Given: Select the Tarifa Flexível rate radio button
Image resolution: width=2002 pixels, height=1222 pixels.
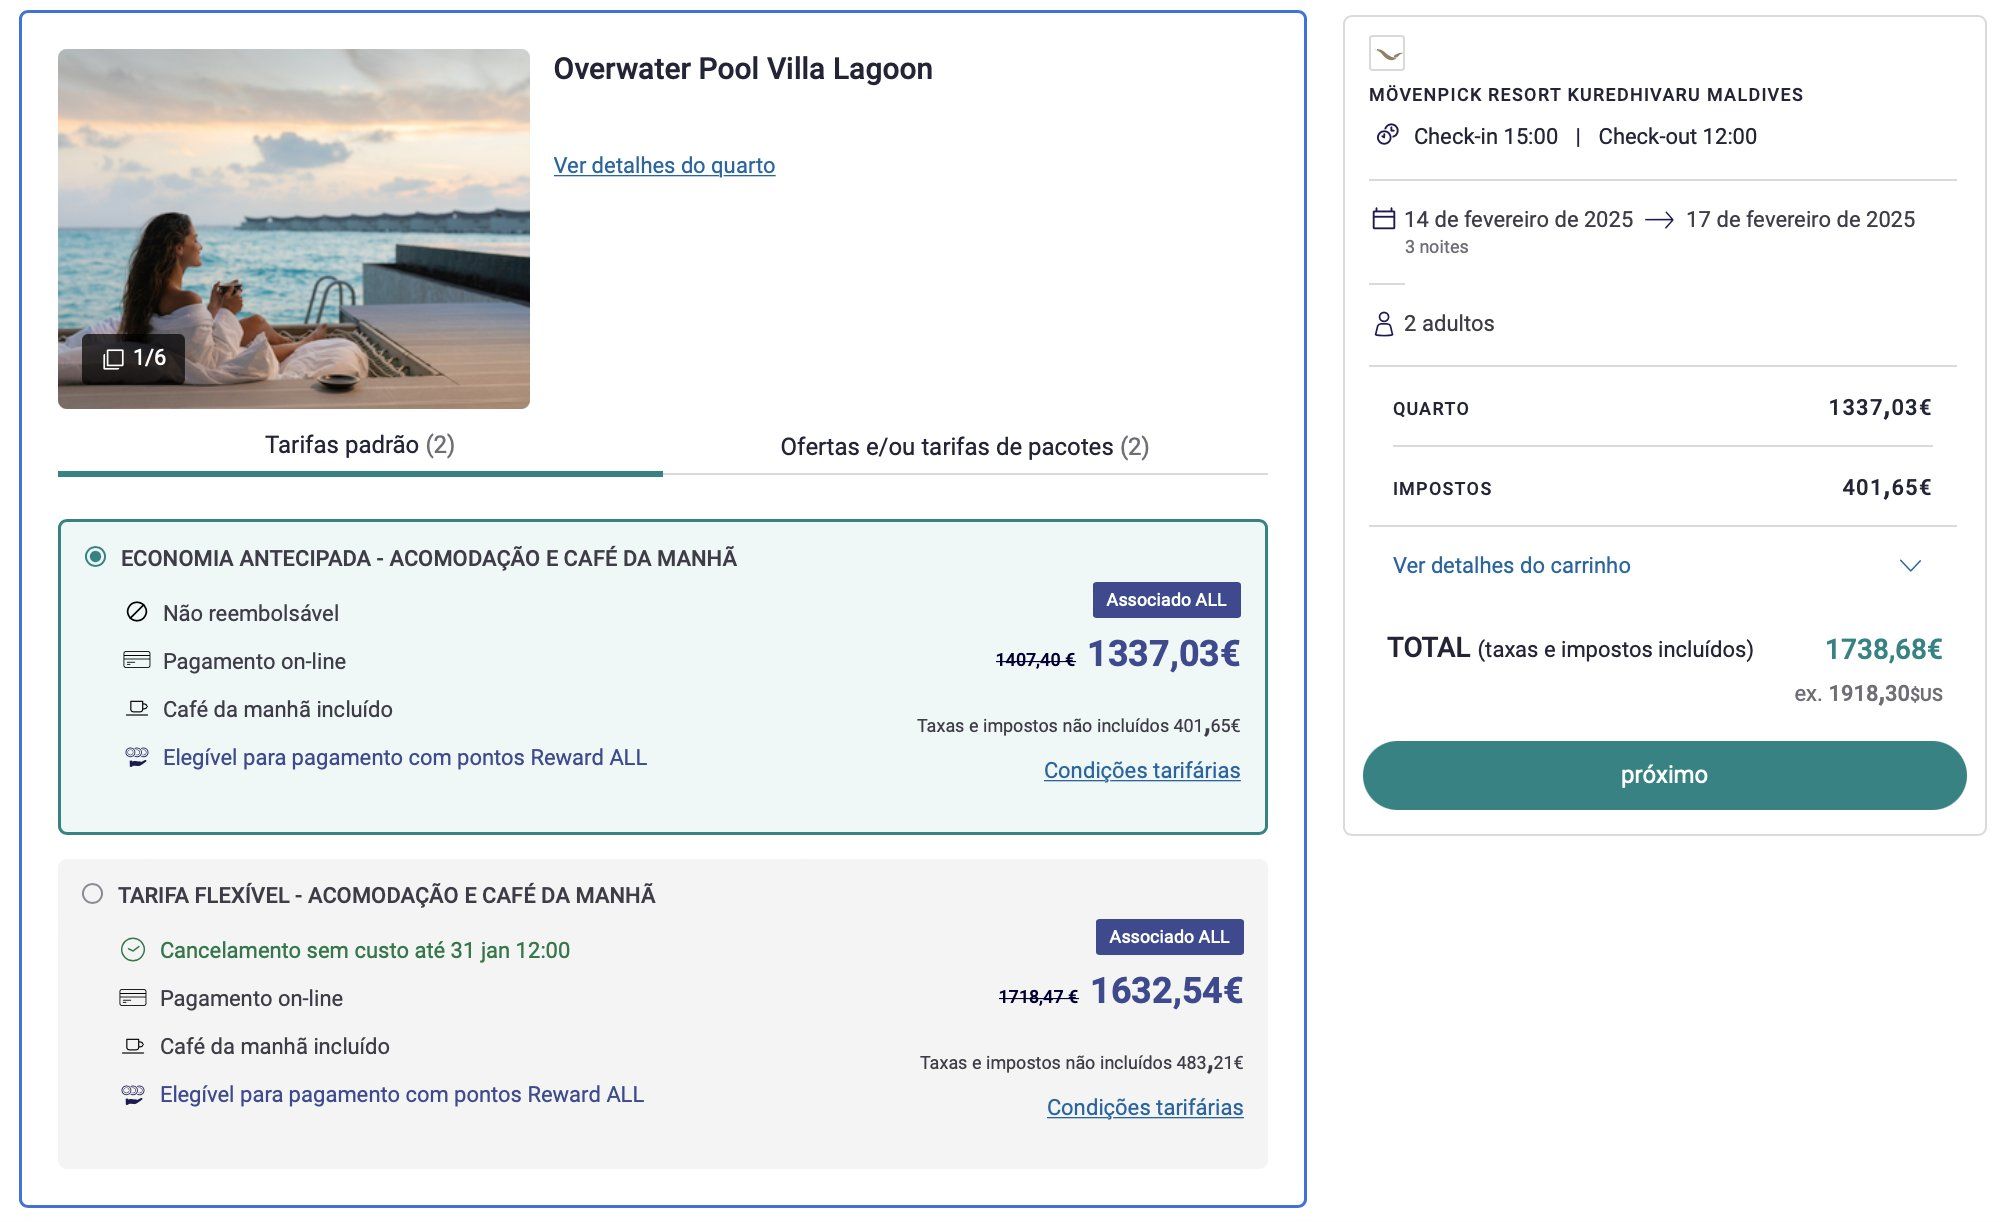Looking at the screenshot, I should [x=92, y=894].
